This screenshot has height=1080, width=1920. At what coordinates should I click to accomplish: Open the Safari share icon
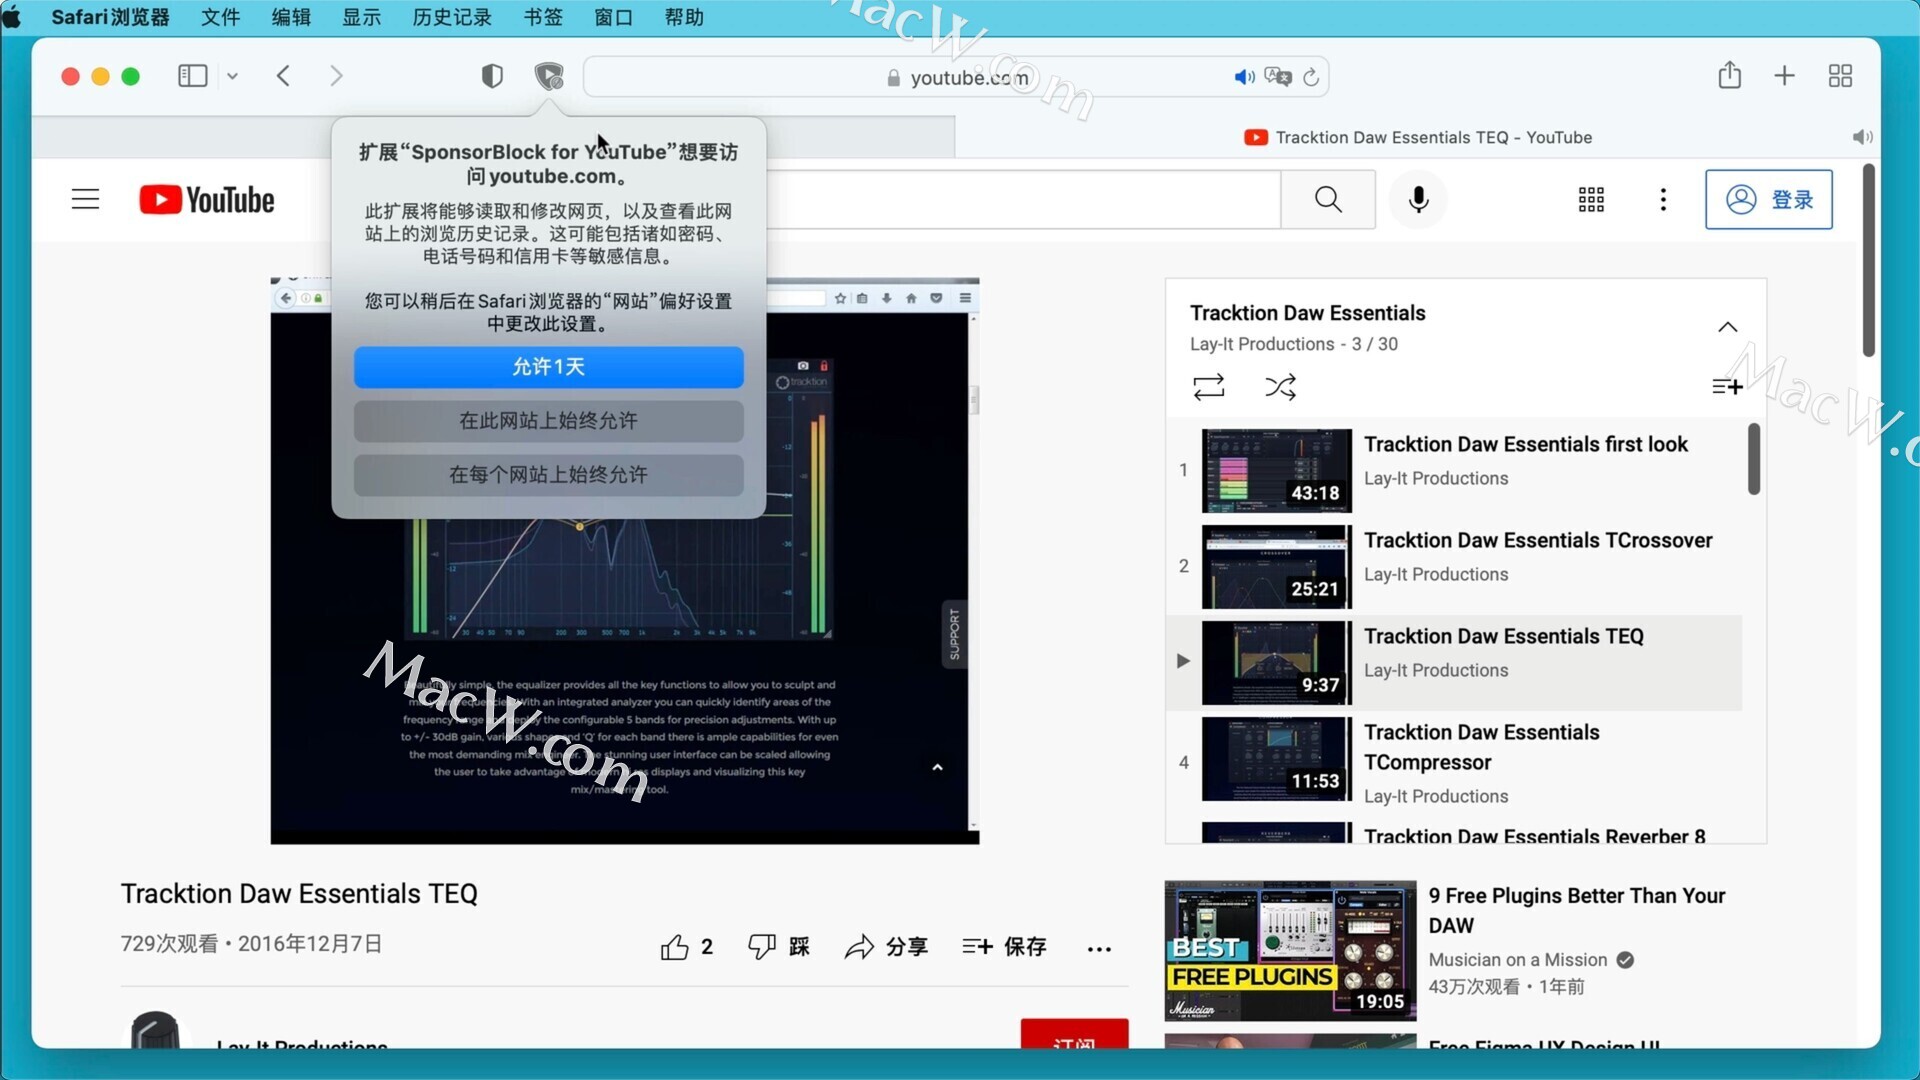click(1730, 75)
